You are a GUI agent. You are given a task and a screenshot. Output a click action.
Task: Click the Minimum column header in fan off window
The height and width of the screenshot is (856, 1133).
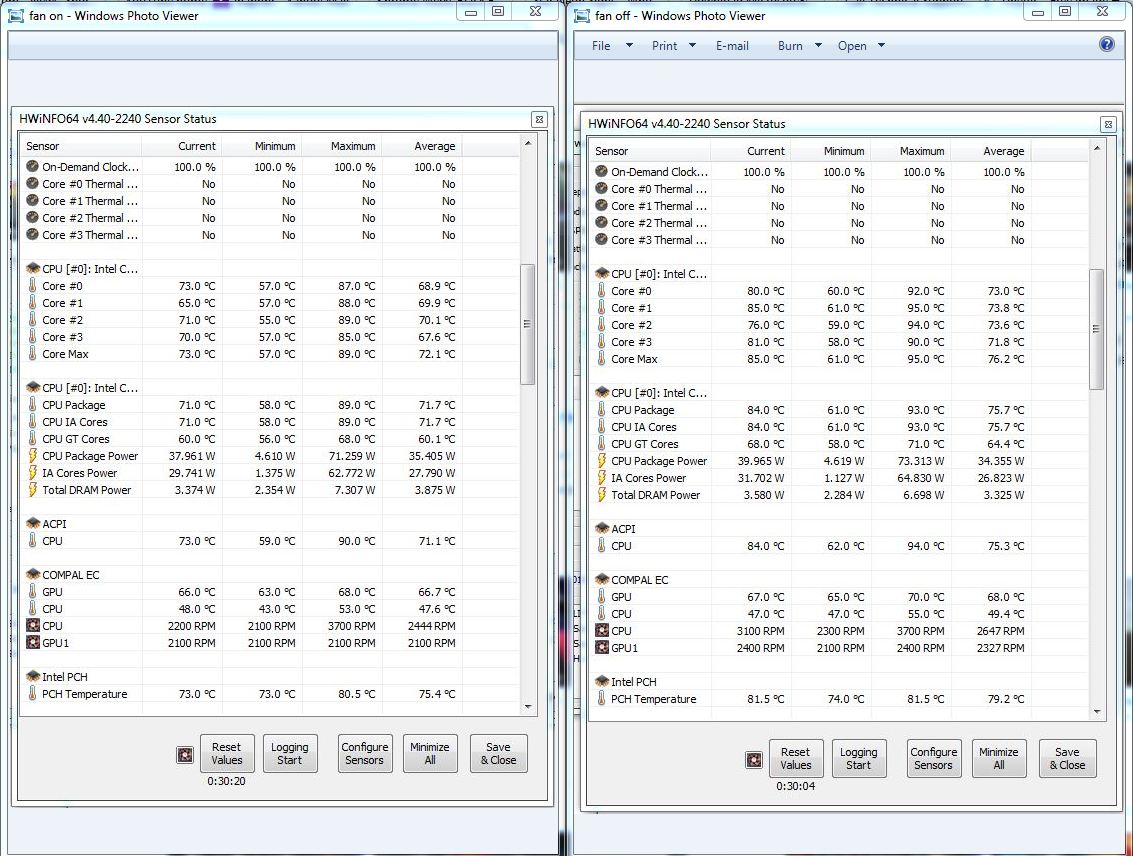click(x=831, y=151)
